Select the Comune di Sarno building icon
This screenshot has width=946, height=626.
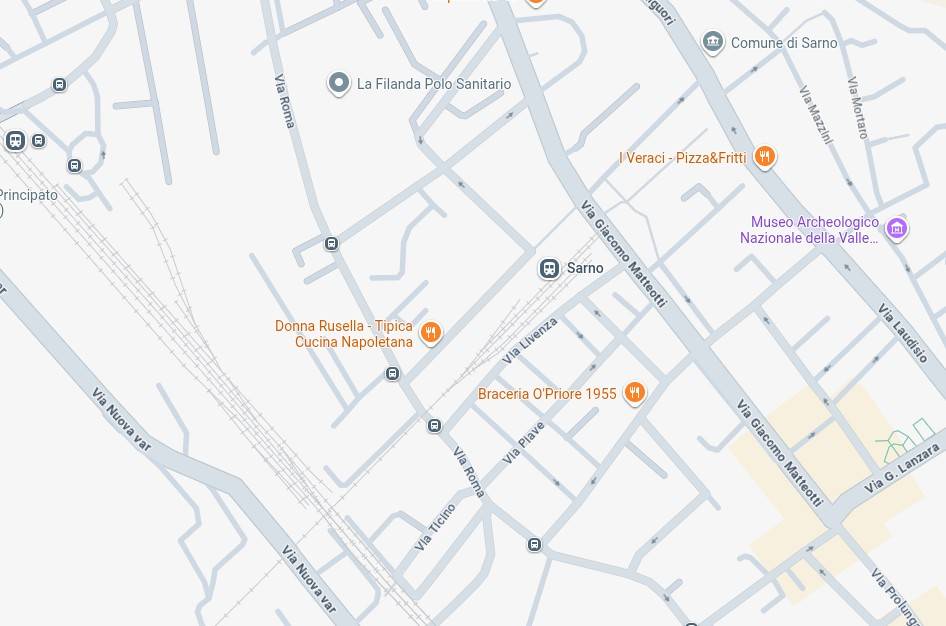(x=713, y=42)
